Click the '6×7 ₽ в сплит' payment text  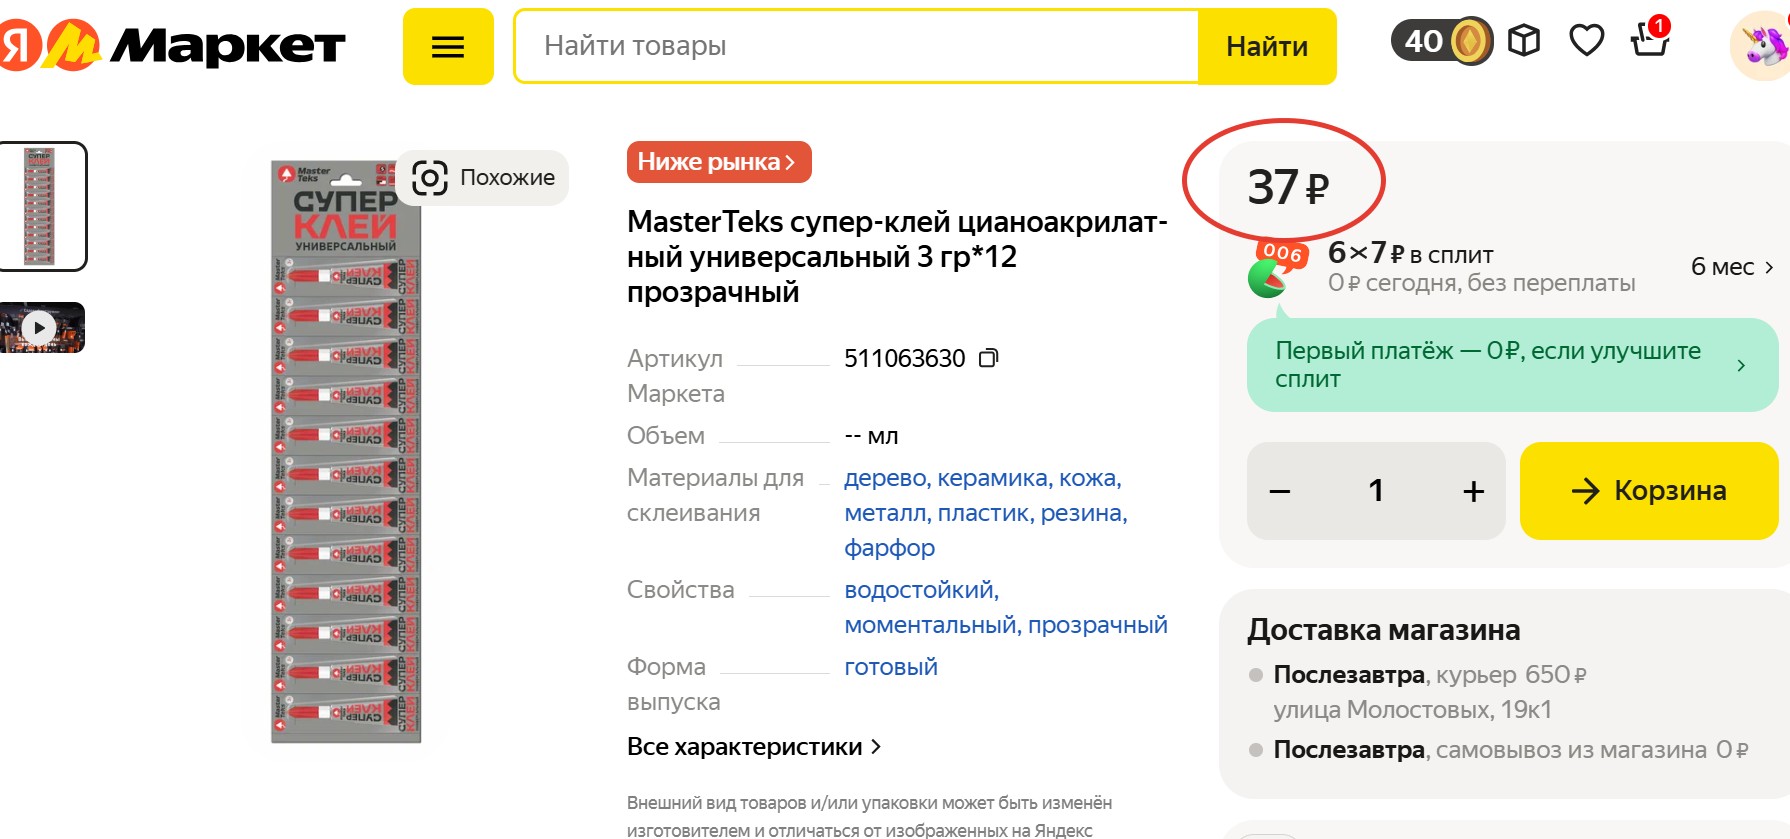click(x=1410, y=254)
